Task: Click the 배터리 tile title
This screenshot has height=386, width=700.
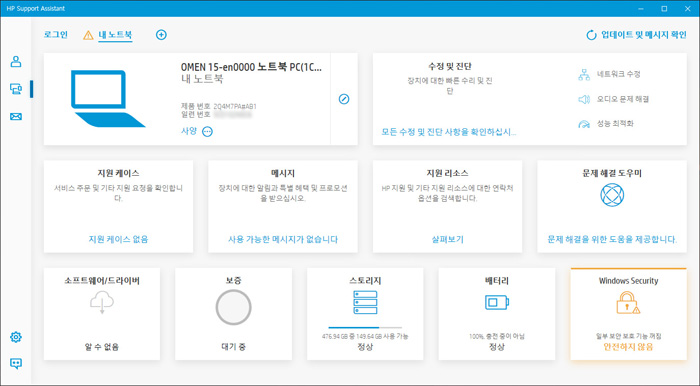Action: pos(497,281)
